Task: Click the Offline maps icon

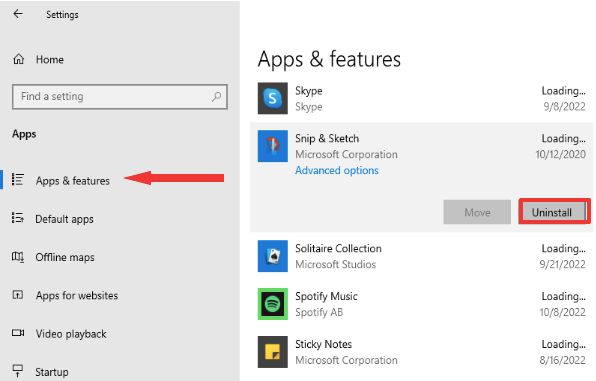Action: (x=18, y=257)
